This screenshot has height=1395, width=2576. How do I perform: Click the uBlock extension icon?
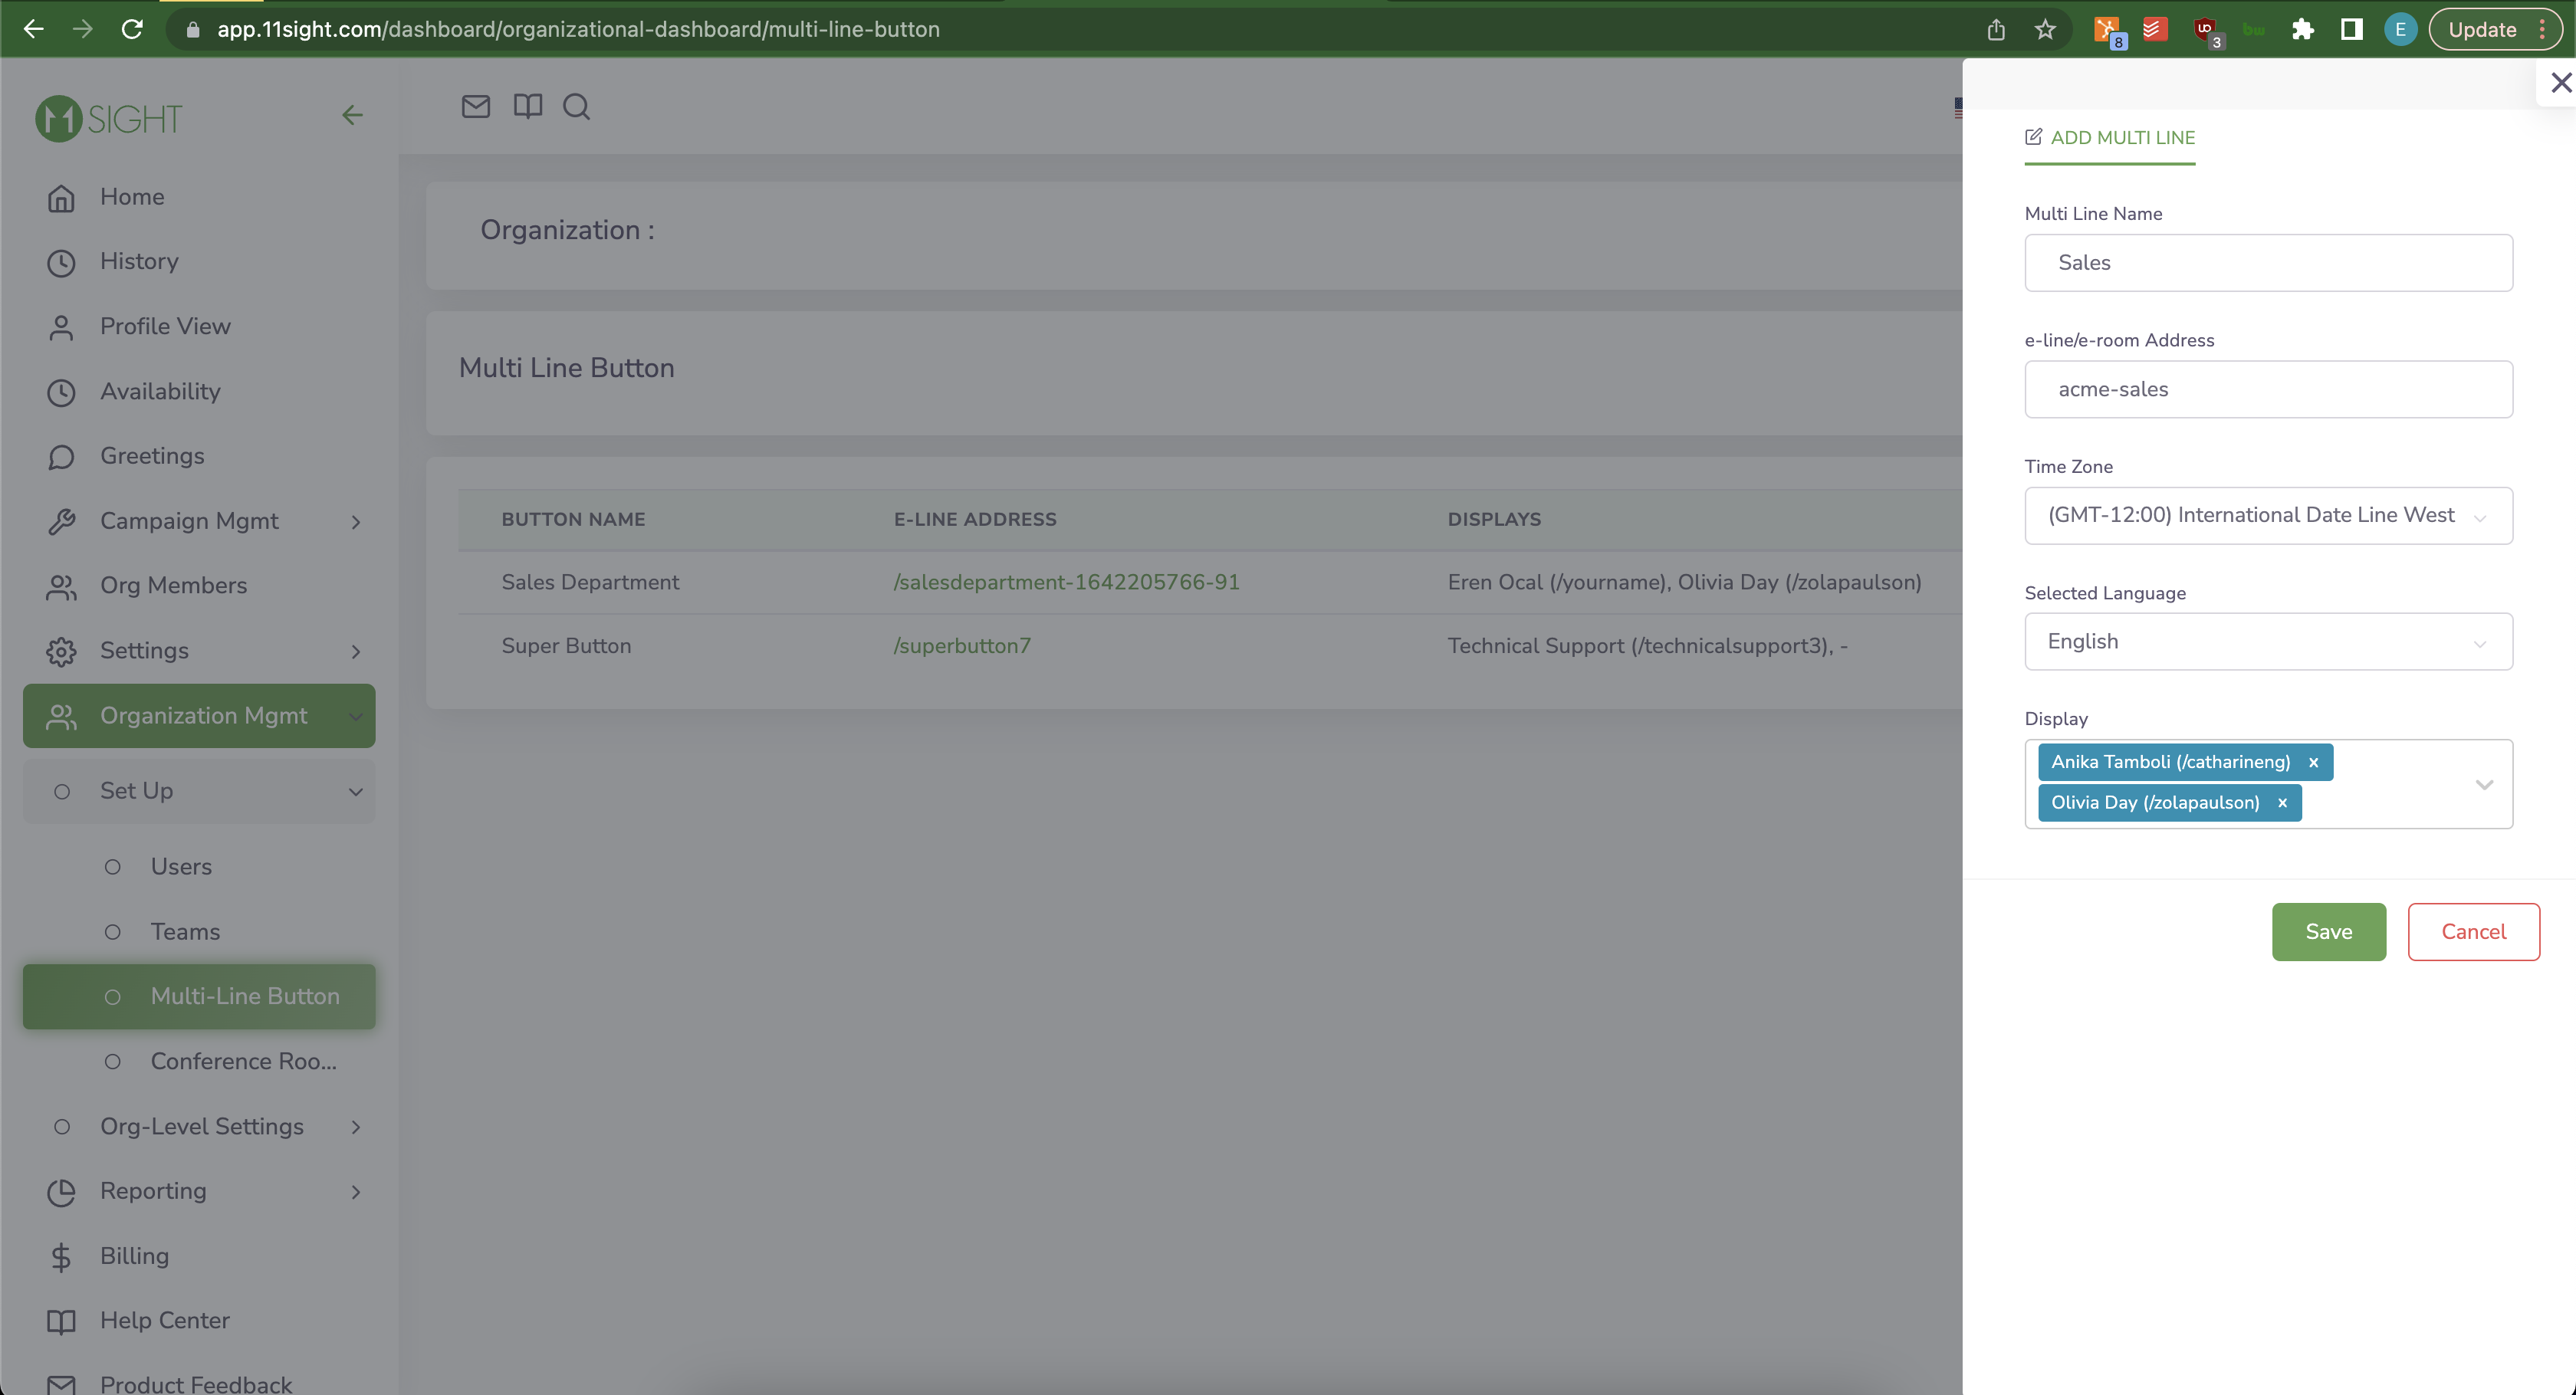pyautogui.click(x=2206, y=31)
